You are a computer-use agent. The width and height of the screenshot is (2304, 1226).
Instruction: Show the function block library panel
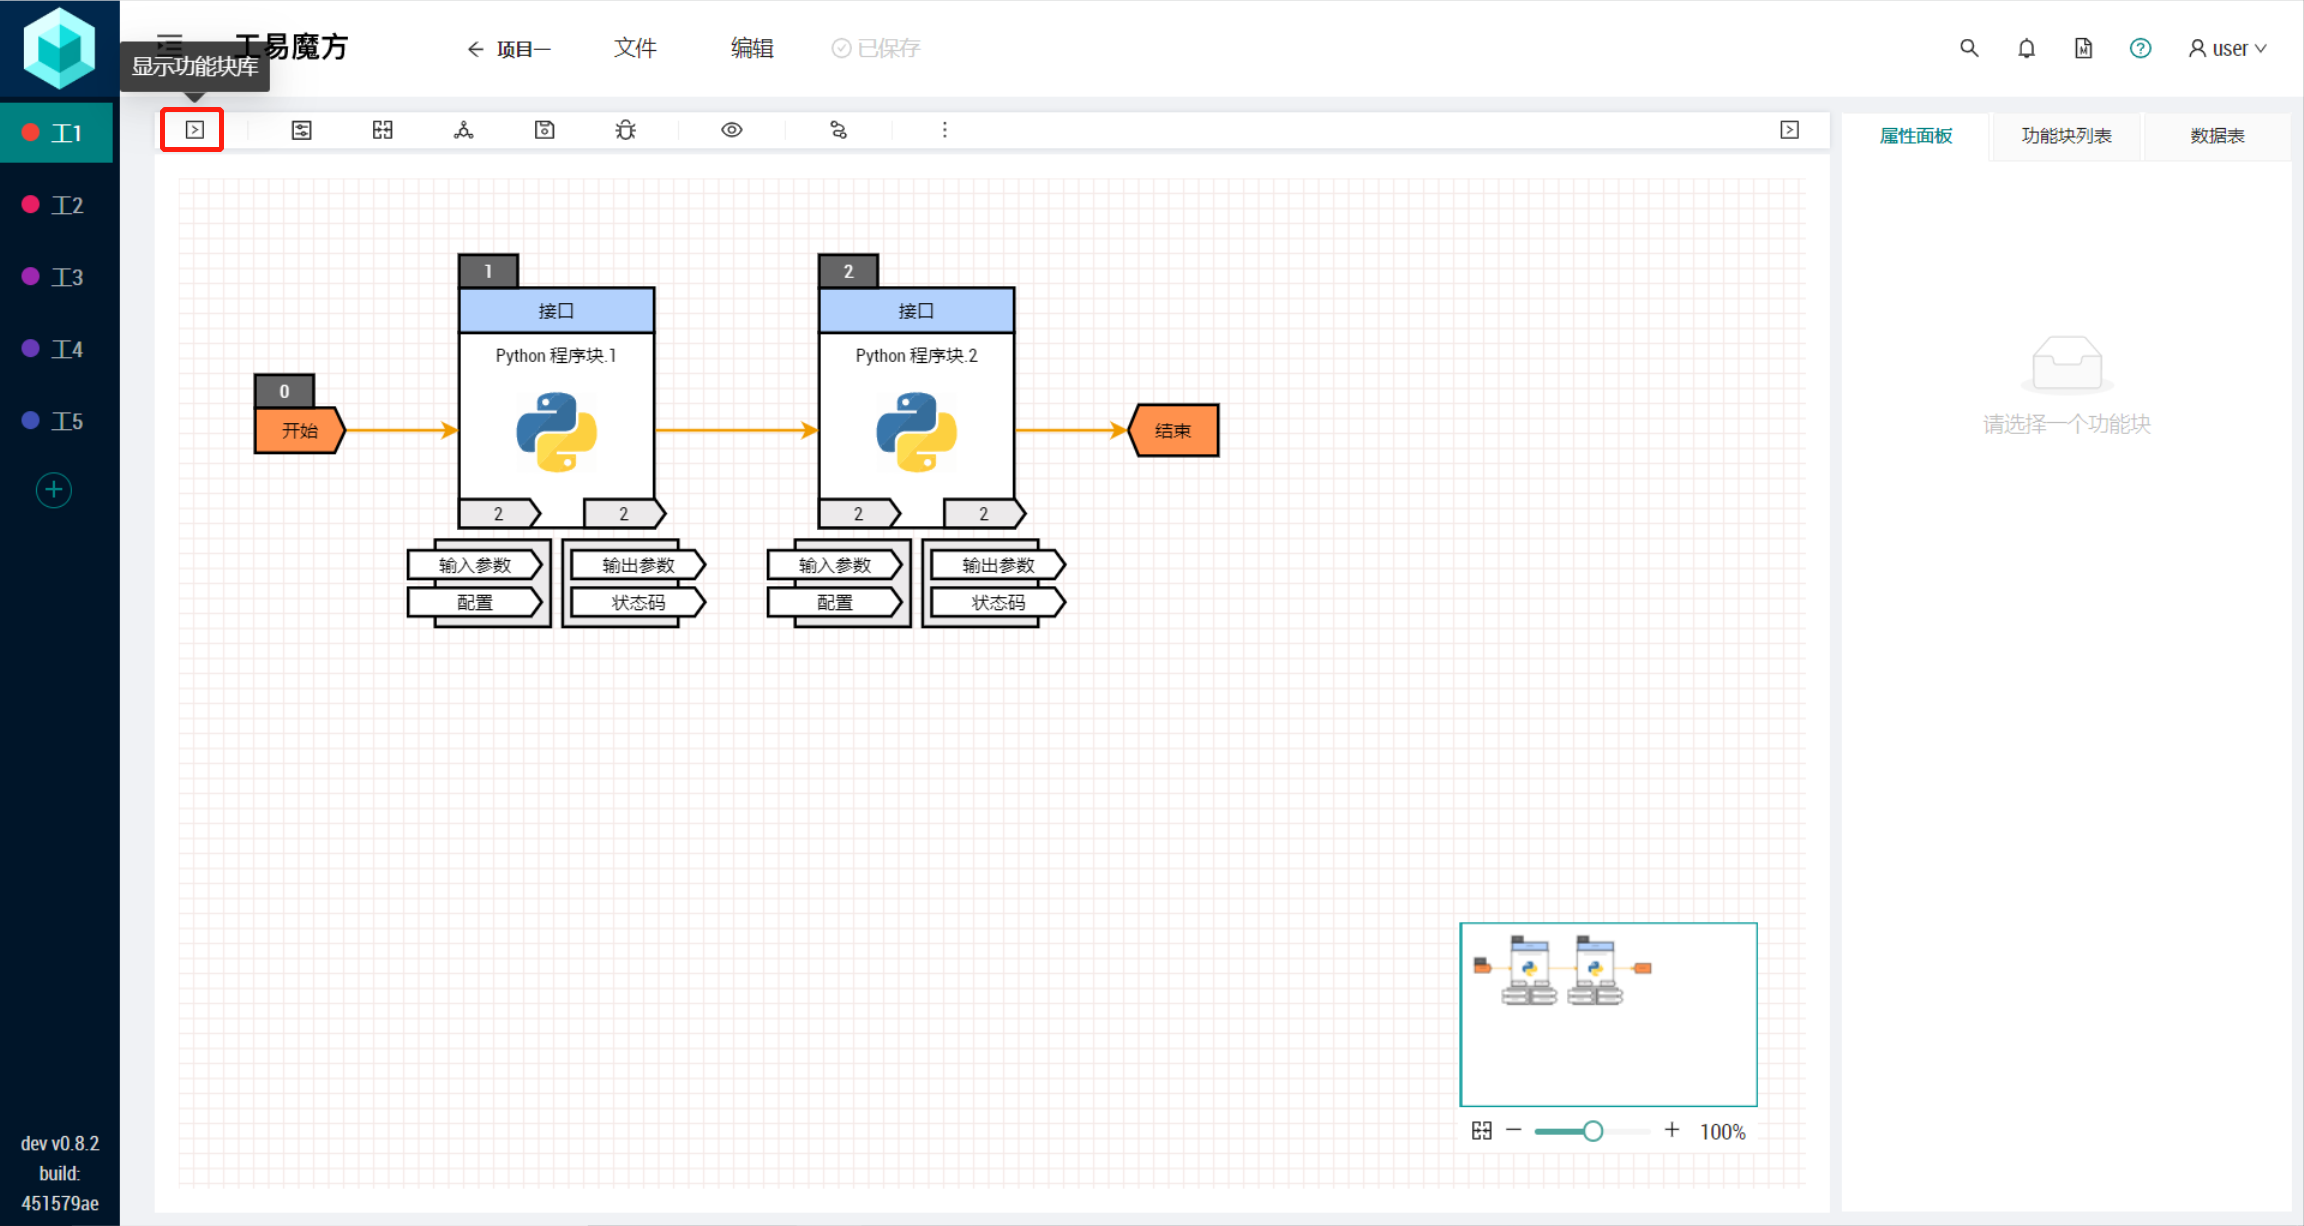(x=194, y=130)
